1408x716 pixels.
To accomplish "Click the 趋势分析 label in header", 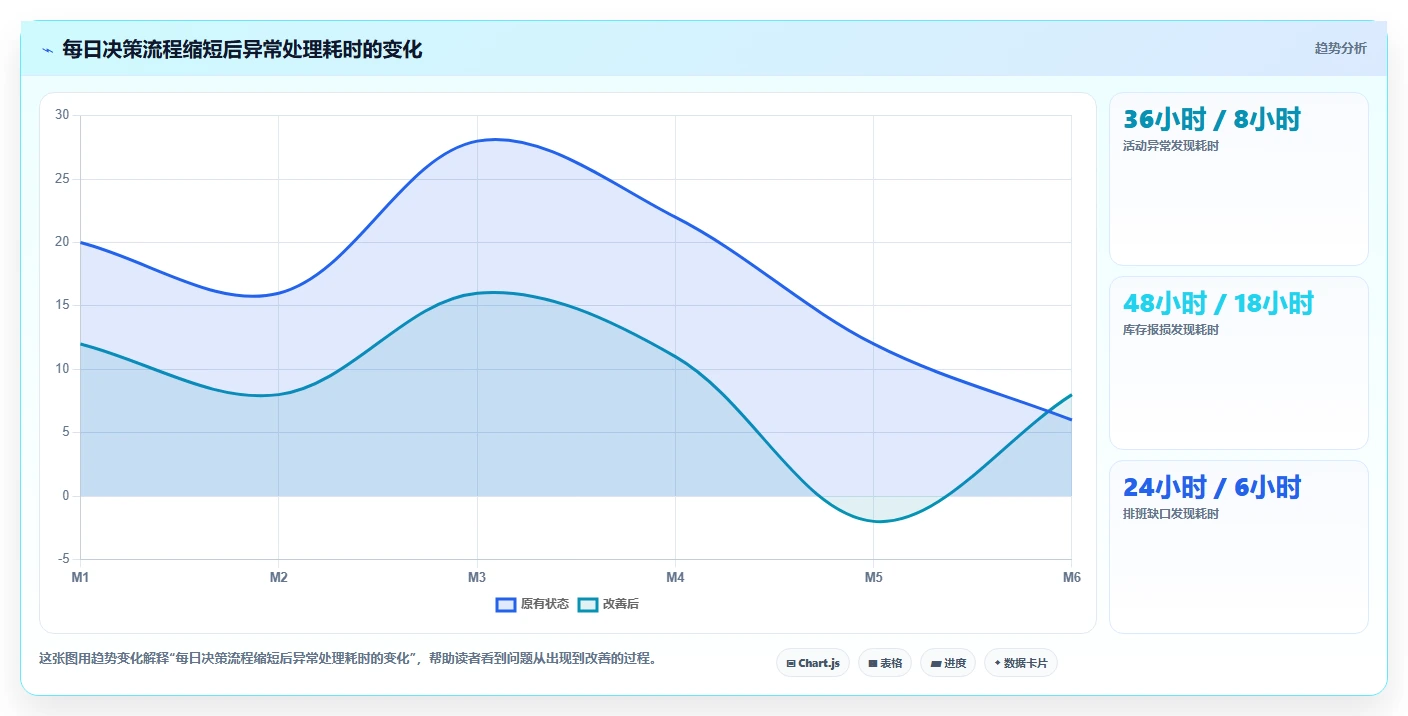I will [x=1340, y=48].
